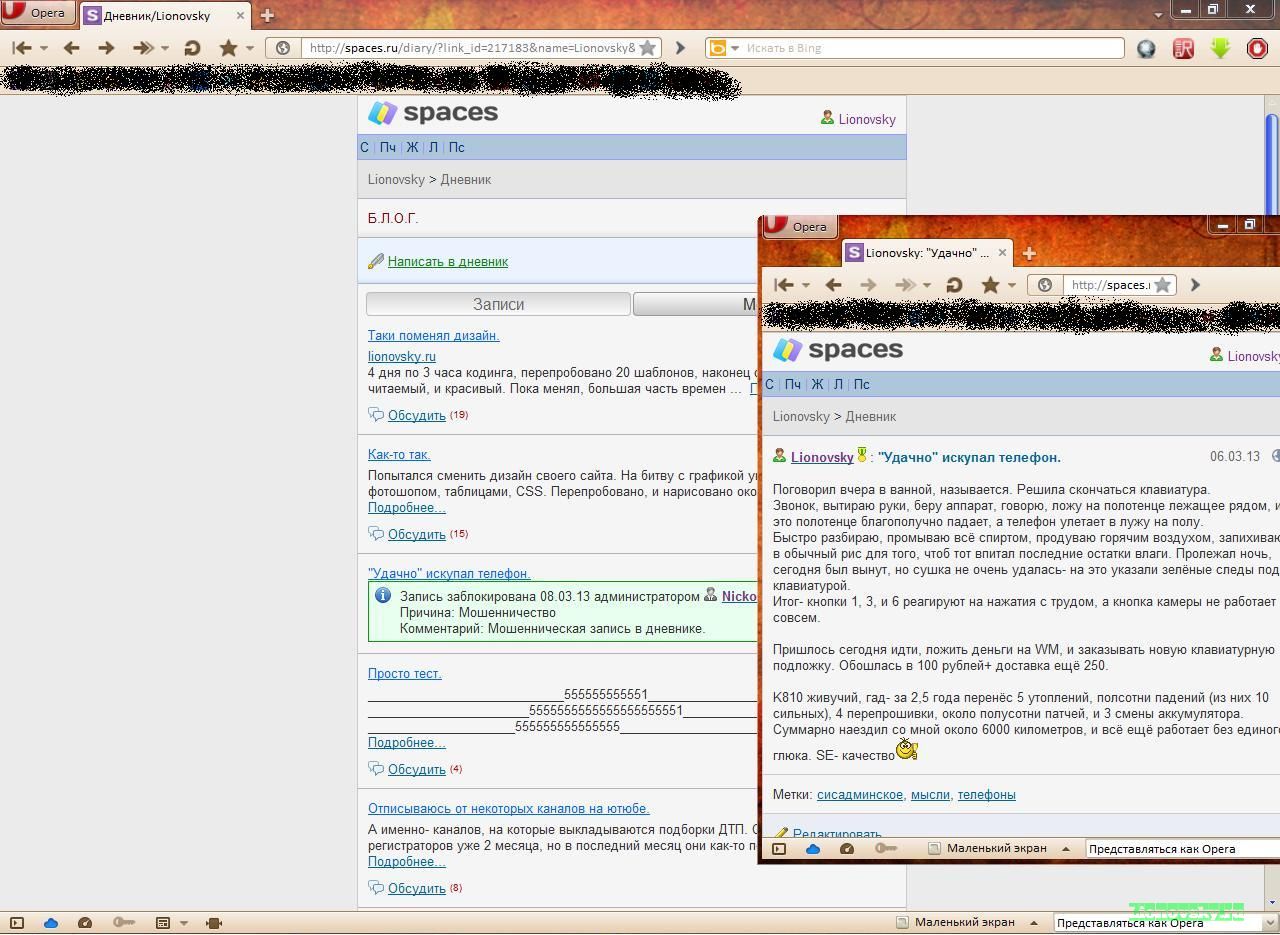Bookmark page via star in main address bar

pyautogui.click(x=647, y=48)
